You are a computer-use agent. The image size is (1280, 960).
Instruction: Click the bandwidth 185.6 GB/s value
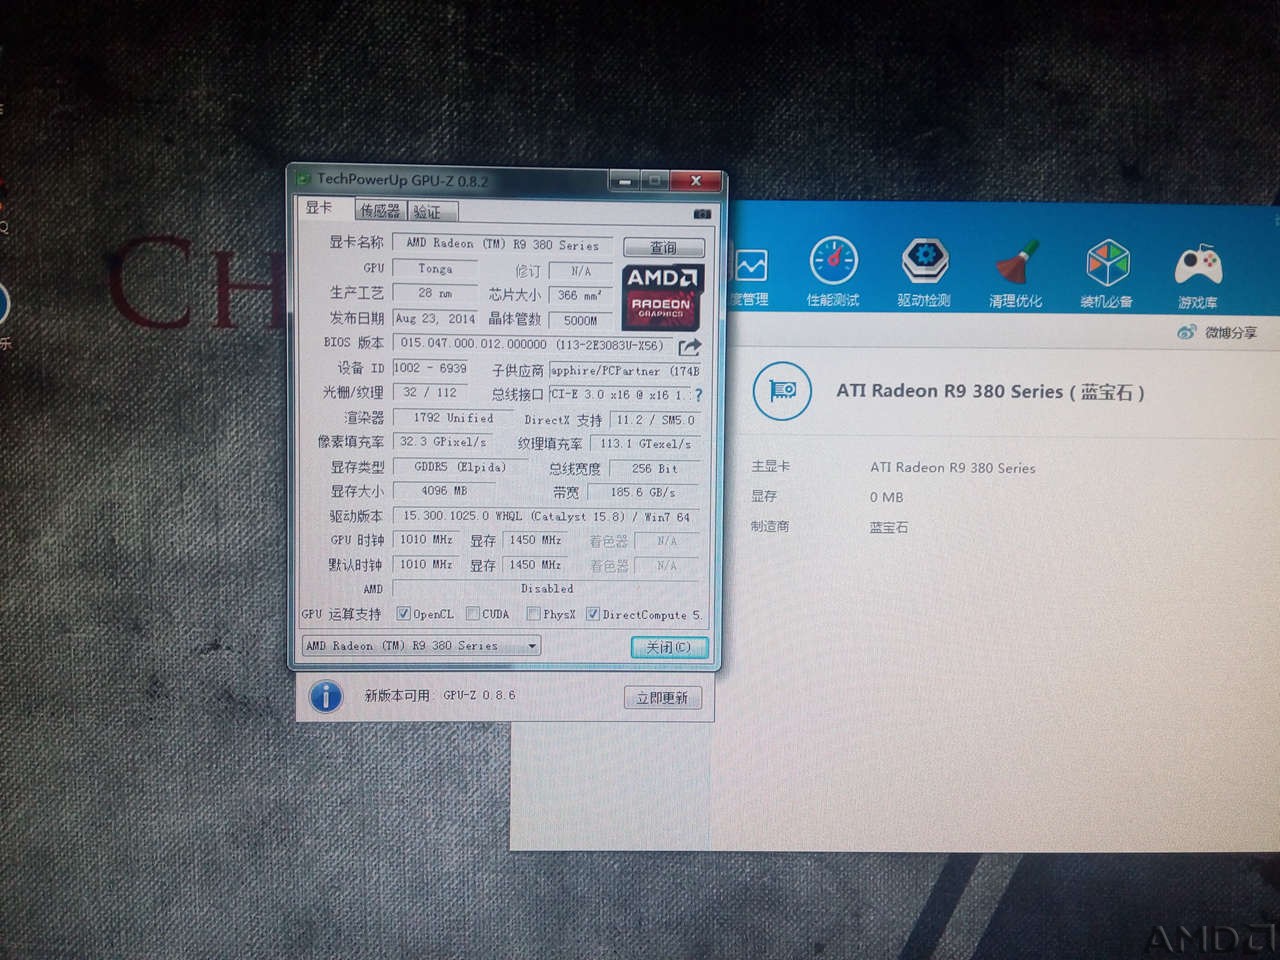644,492
